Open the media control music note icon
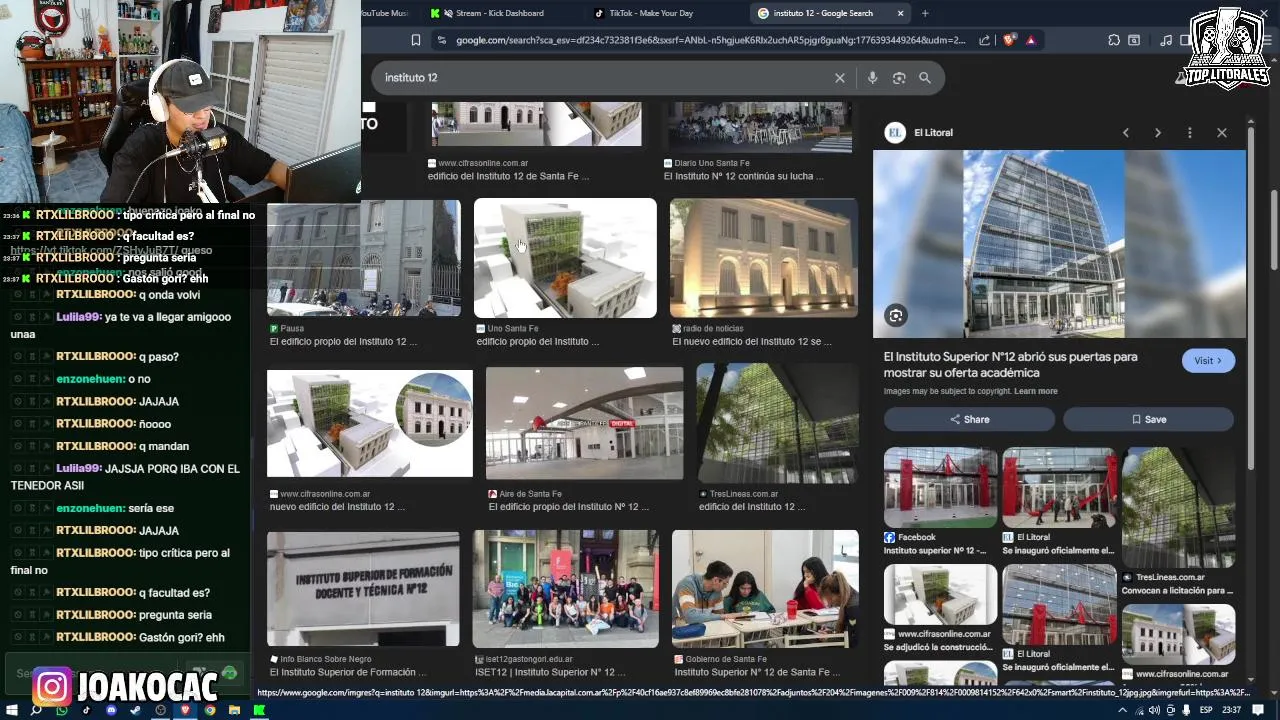 point(1166,40)
